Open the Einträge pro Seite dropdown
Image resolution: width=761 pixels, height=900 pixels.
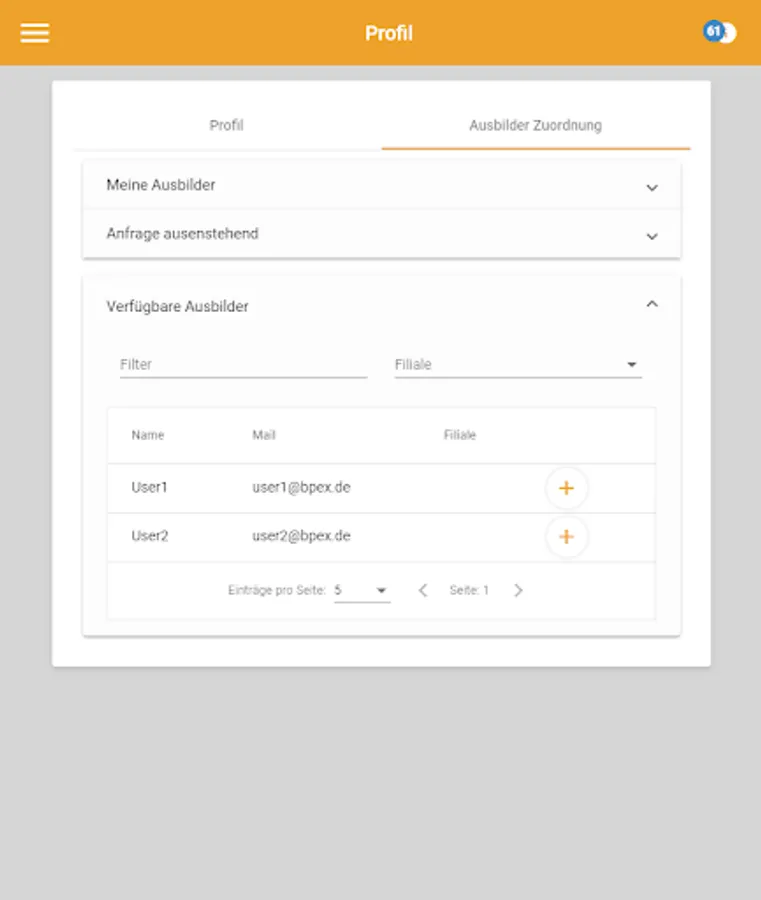362,590
